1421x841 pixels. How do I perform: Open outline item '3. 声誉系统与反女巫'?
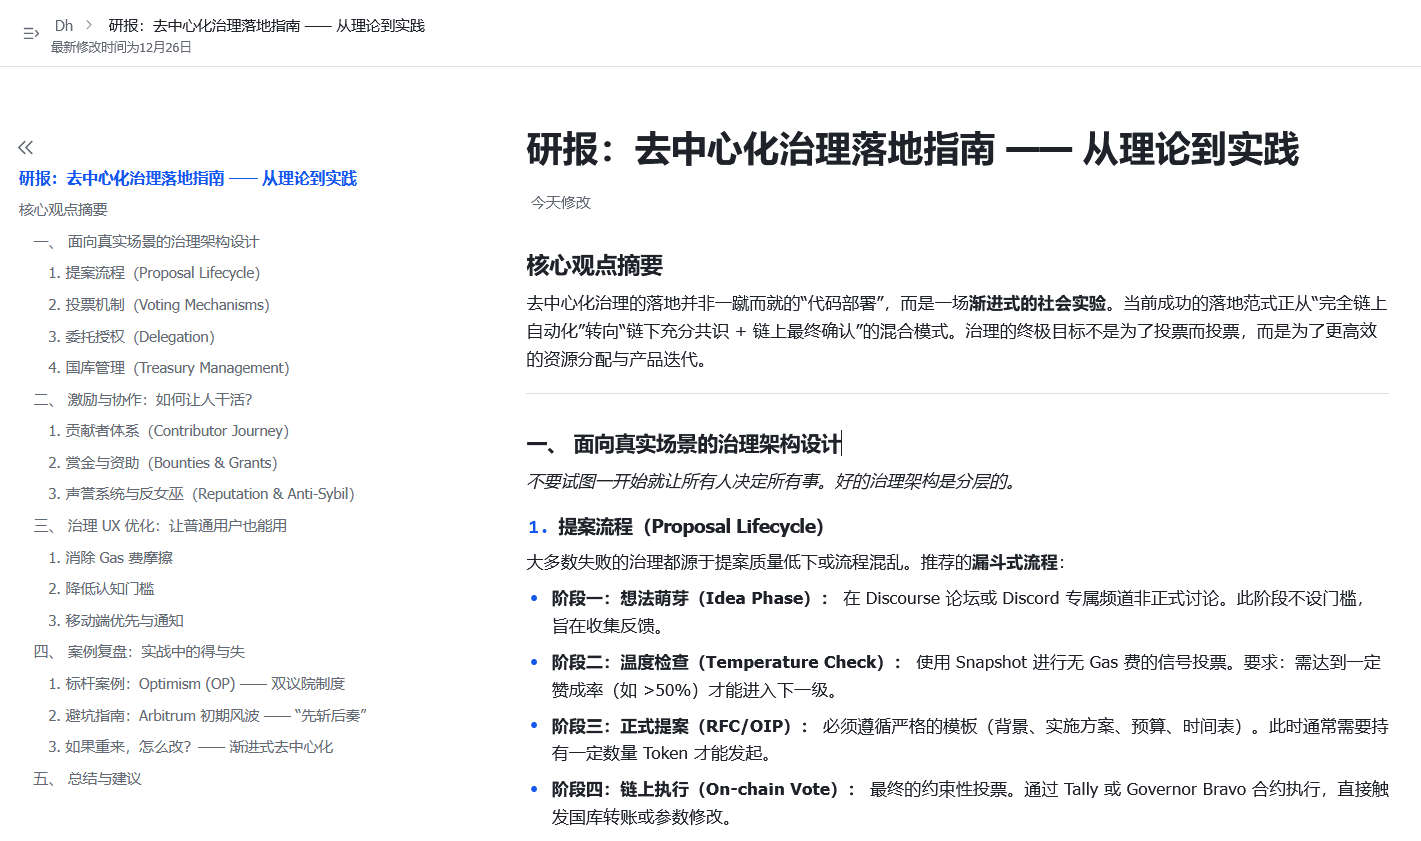201,494
